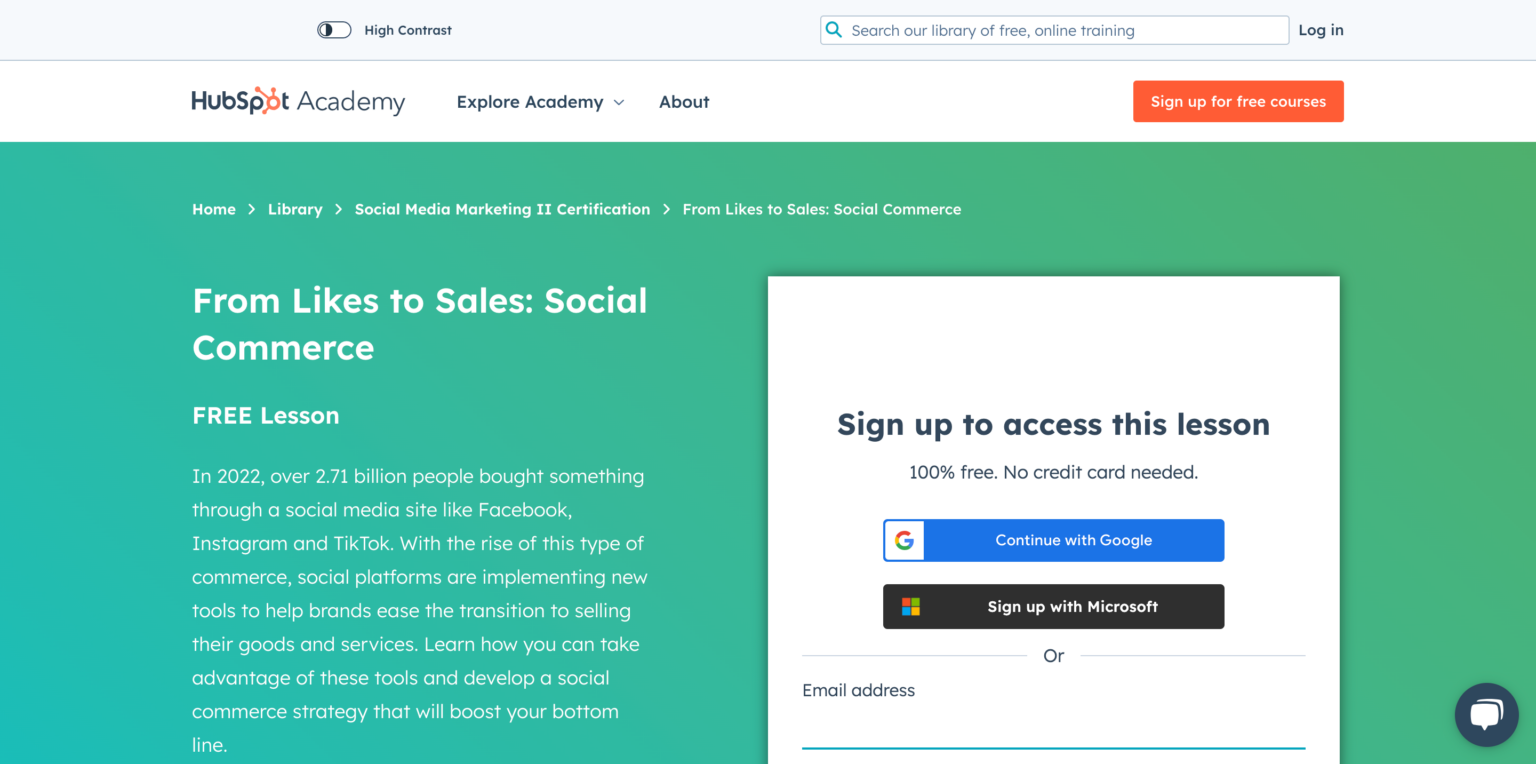Click the magnifying glass search icon
This screenshot has width=1536, height=764.
tap(834, 30)
